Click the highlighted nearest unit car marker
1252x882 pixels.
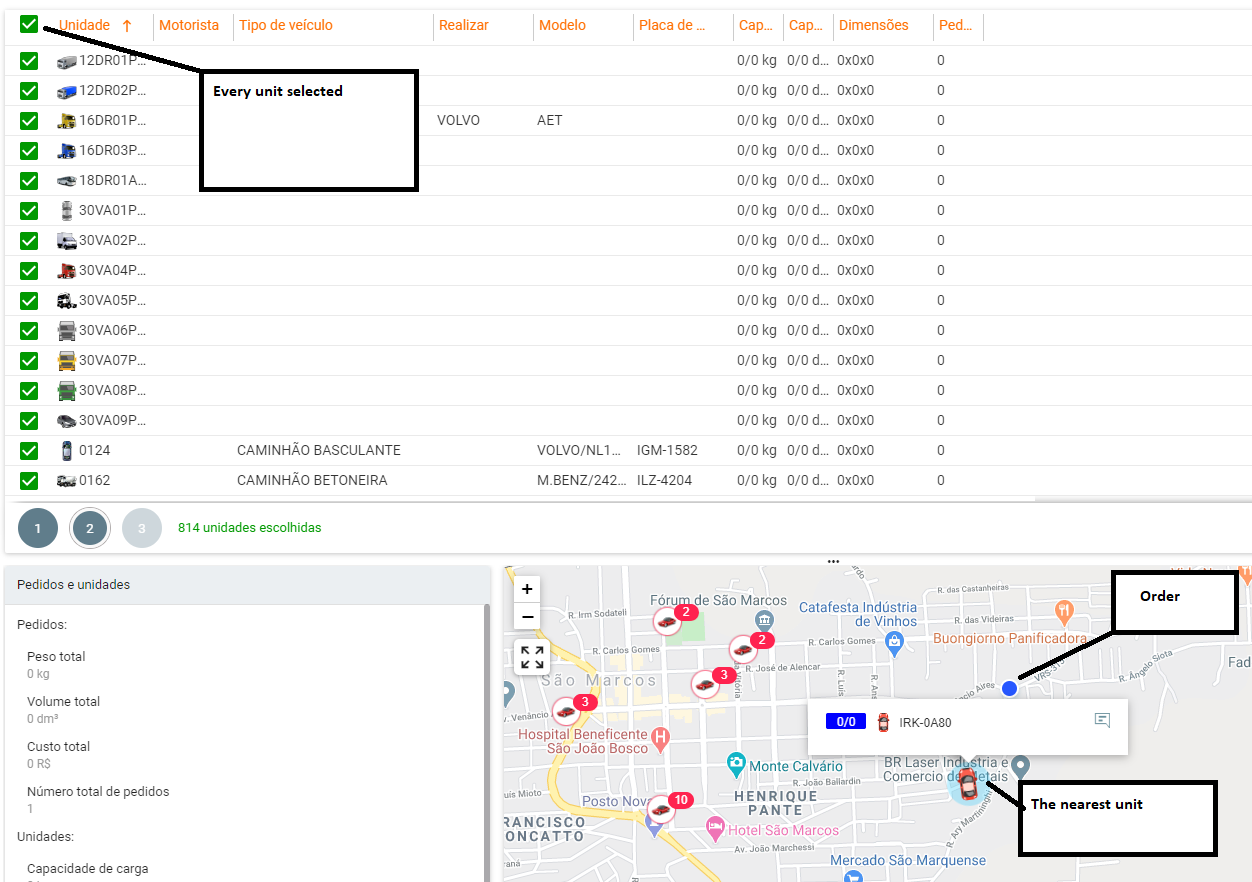click(967, 784)
